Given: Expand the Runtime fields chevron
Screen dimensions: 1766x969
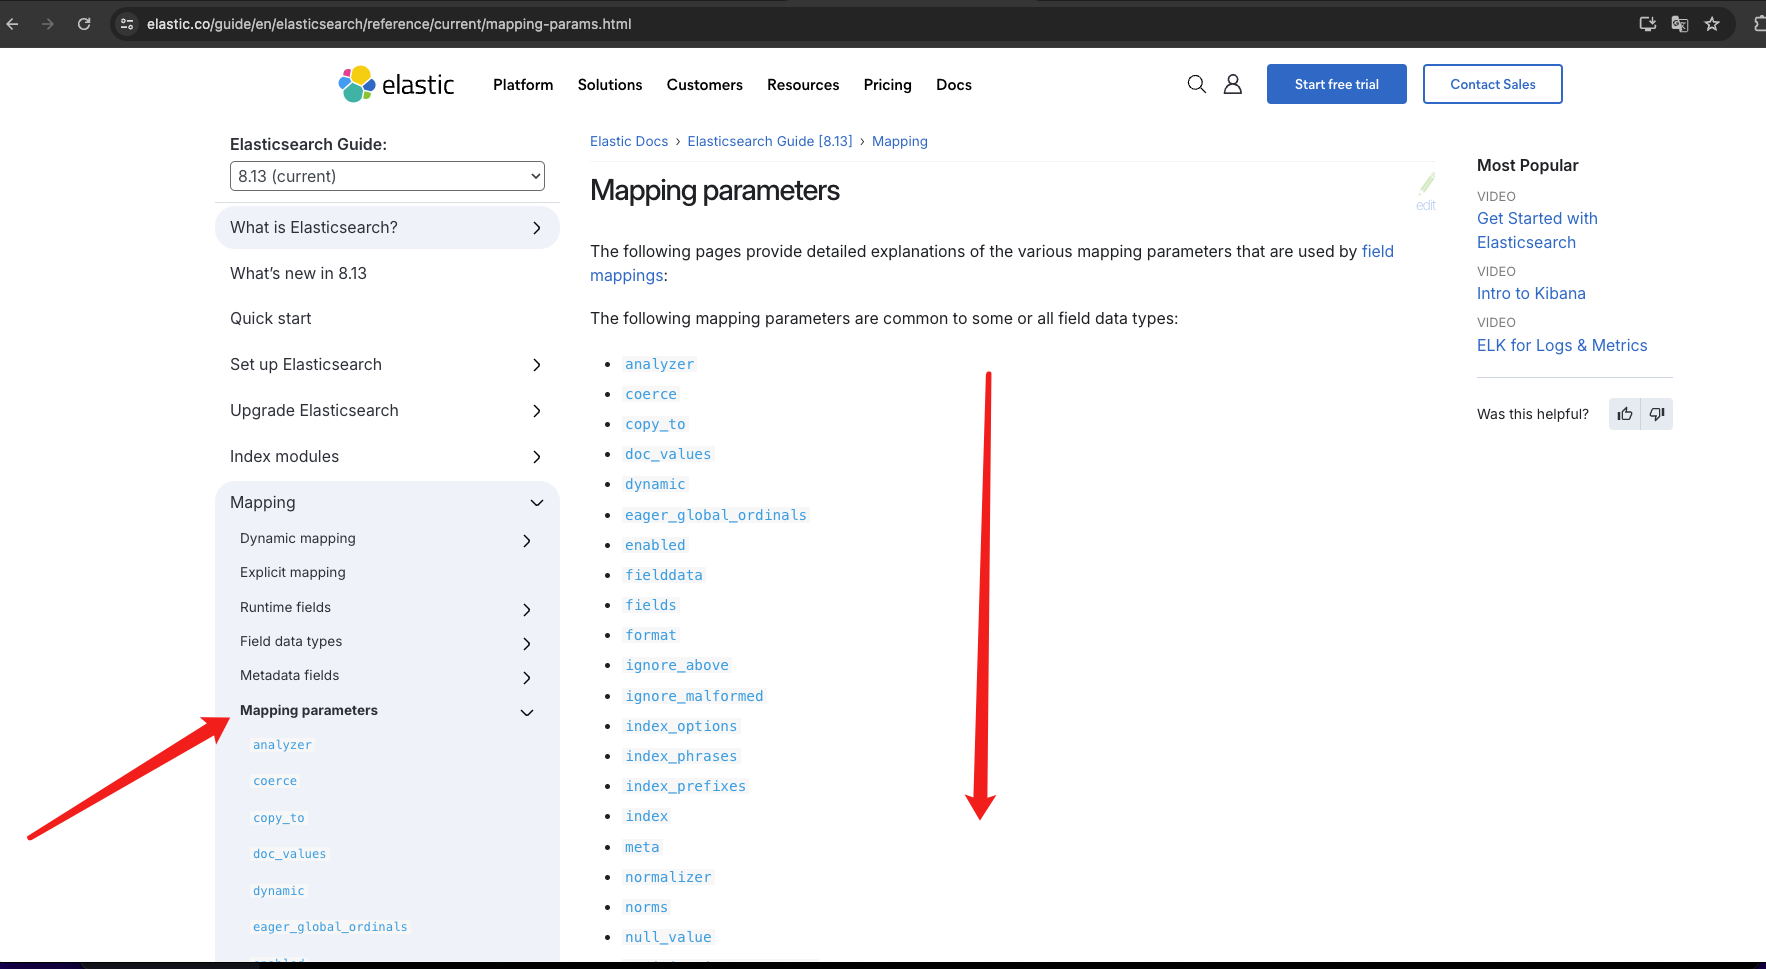Looking at the screenshot, I should 527,610.
